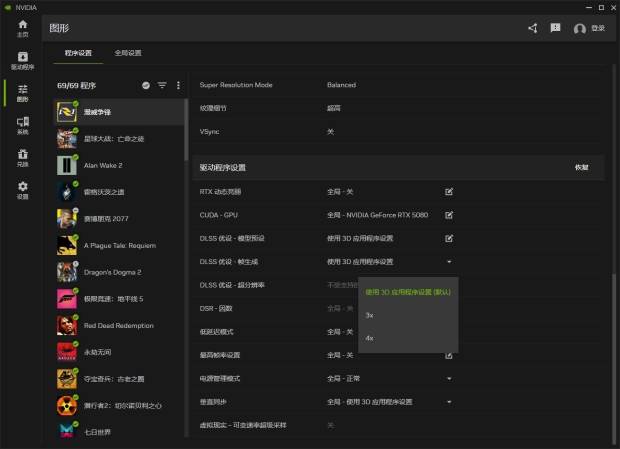The image size is (620, 449).
Task: Select the 赛博朋克 2077 game icon
Action: pos(66,219)
